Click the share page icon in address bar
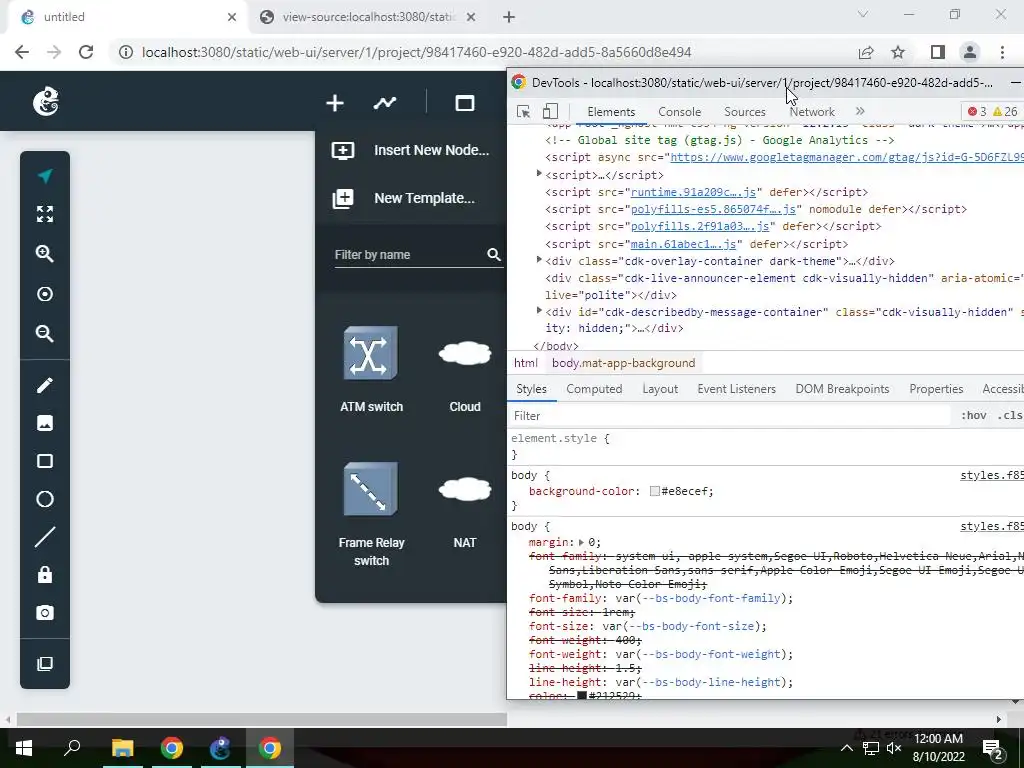The height and width of the screenshot is (768, 1024). [x=866, y=52]
